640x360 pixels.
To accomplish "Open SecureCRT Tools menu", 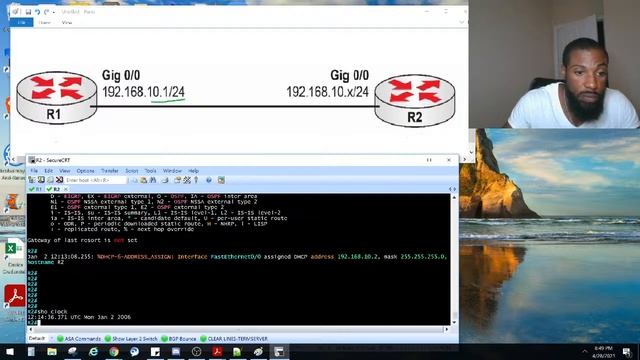I will 150,171.
